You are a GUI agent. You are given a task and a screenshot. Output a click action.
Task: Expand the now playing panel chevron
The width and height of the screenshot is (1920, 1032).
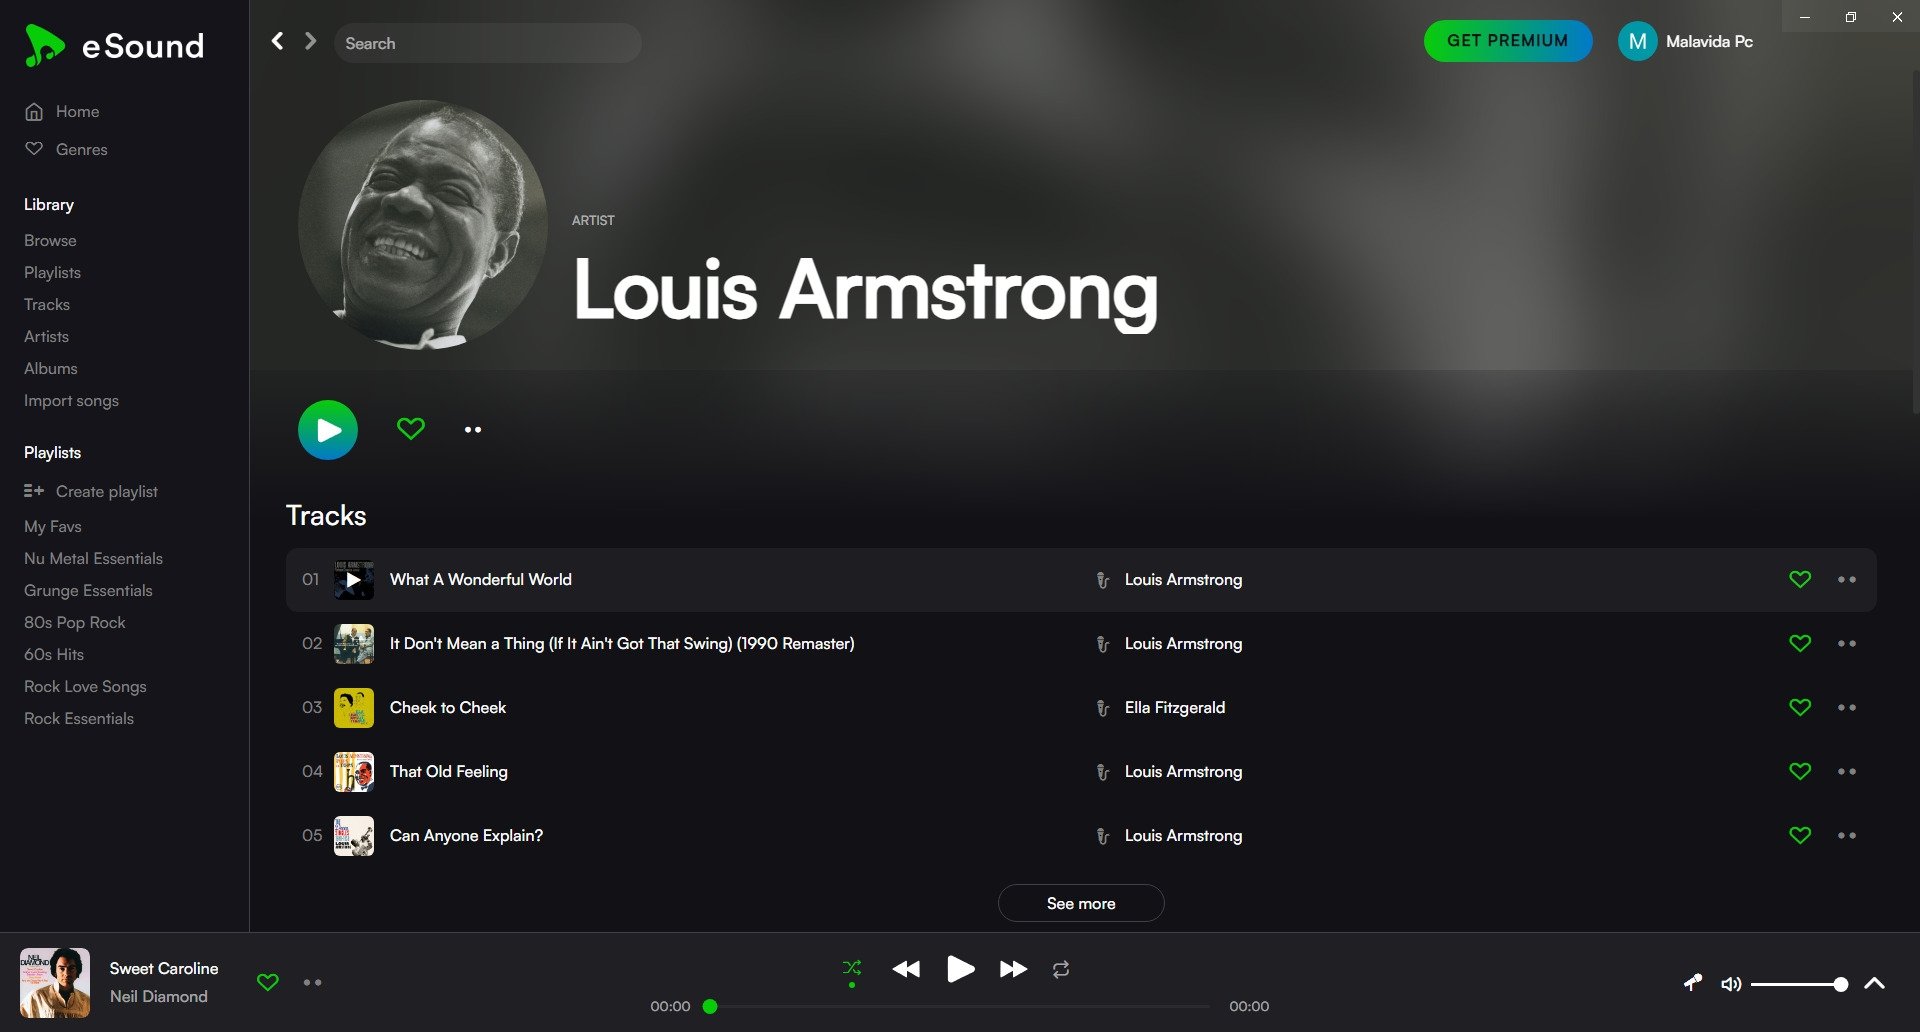point(1875,984)
